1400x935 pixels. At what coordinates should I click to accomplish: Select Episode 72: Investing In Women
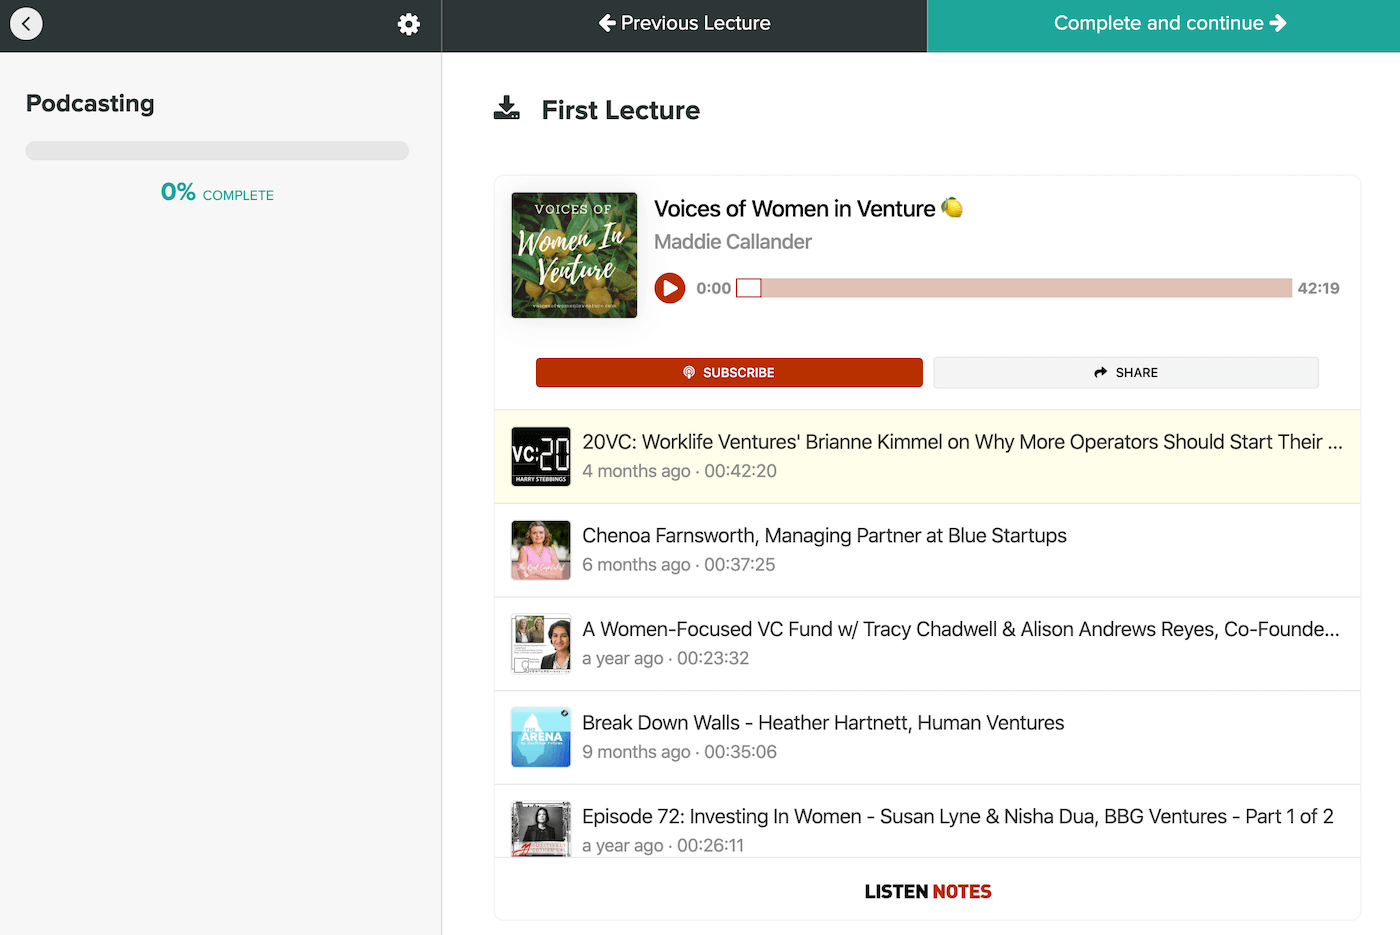(927, 821)
